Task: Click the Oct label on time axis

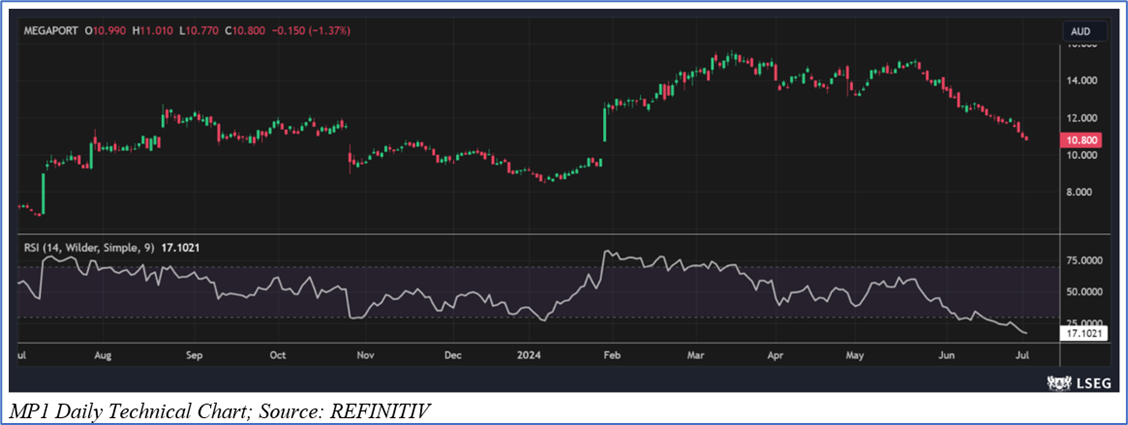Action: point(278,355)
